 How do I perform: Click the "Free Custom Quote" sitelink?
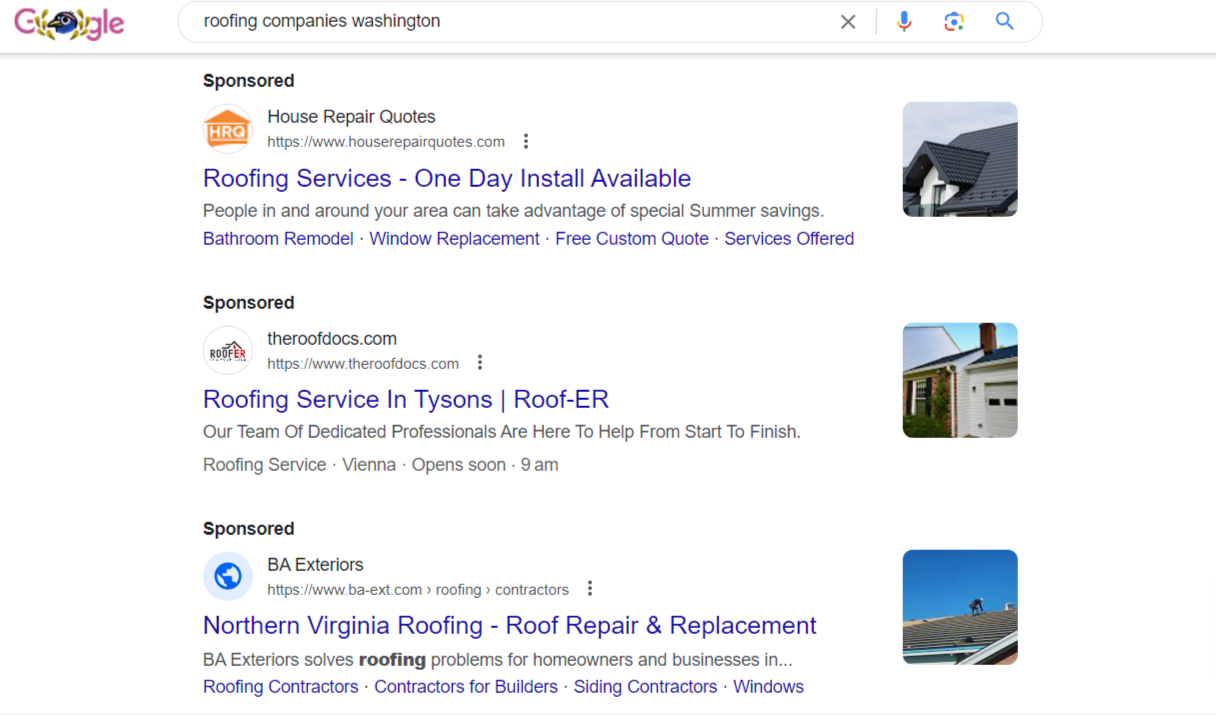coord(632,238)
